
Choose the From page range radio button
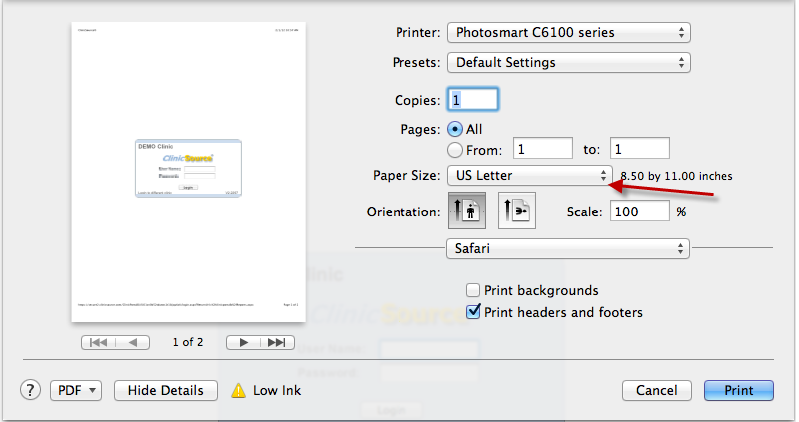click(455, 149)
